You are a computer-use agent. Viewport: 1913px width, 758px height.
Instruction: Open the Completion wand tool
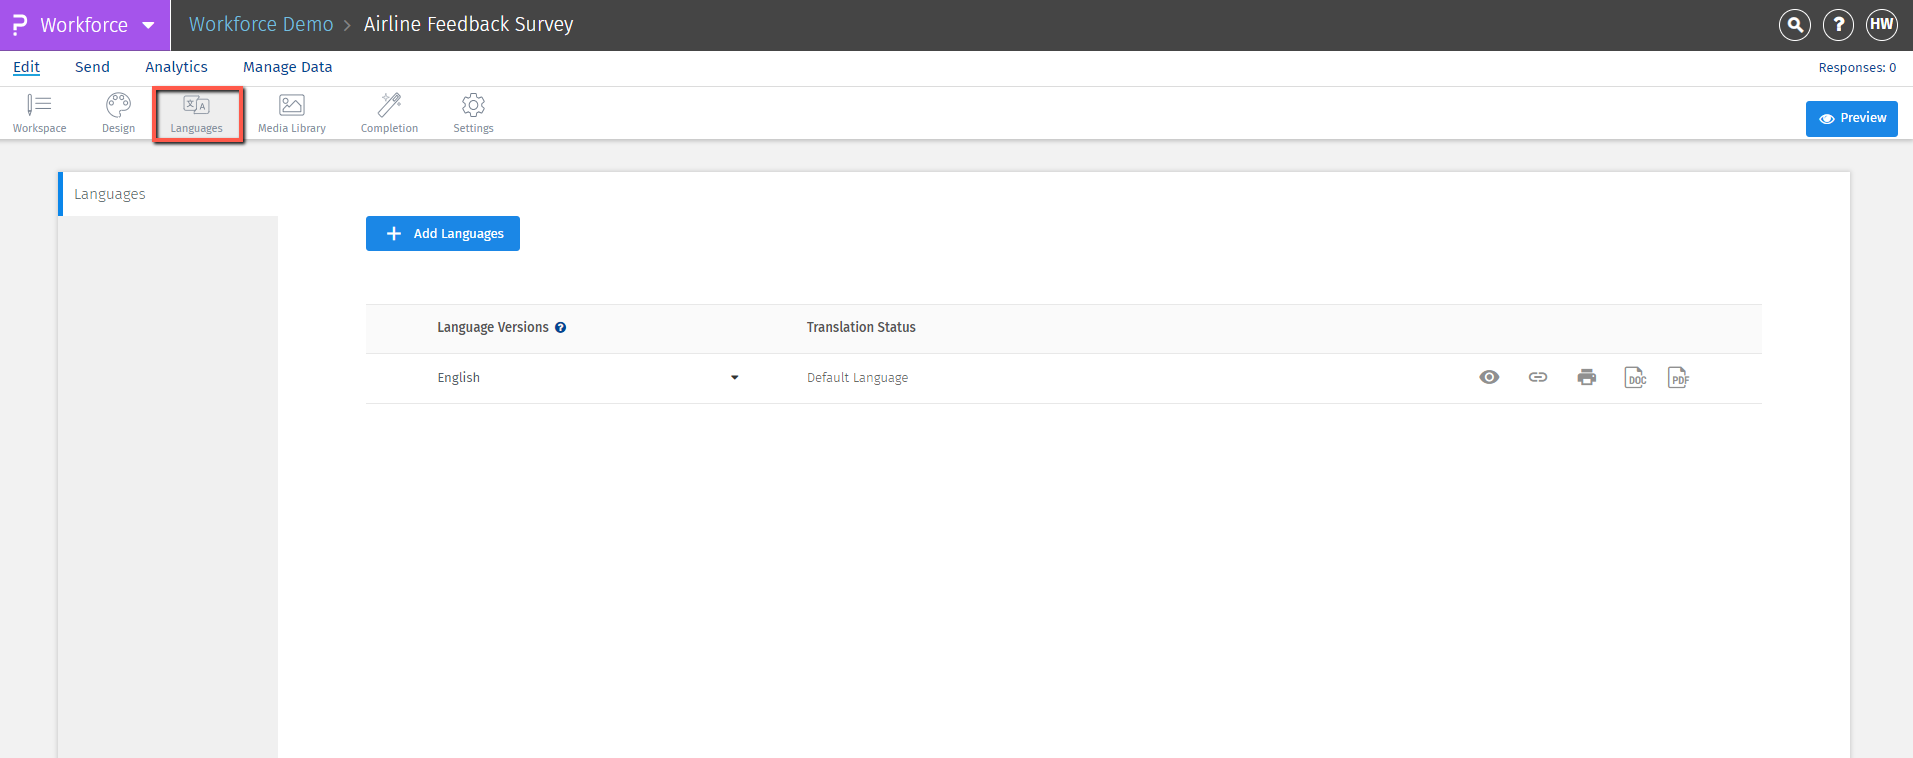389,114
